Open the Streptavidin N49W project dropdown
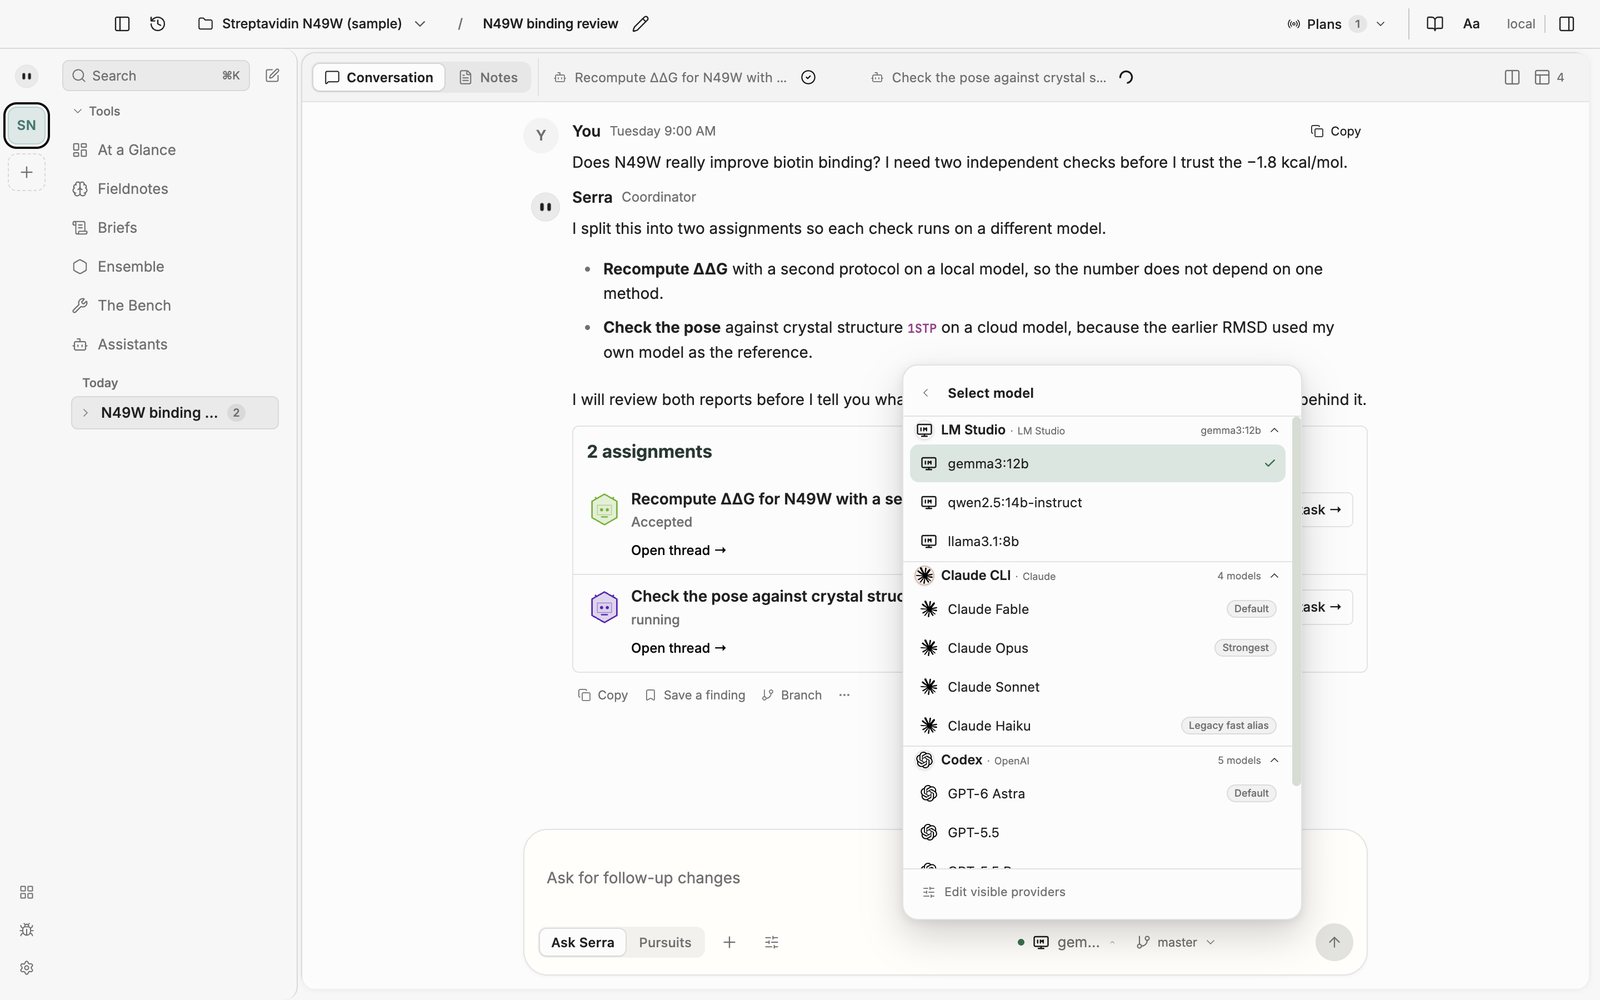 coord(312,24)
